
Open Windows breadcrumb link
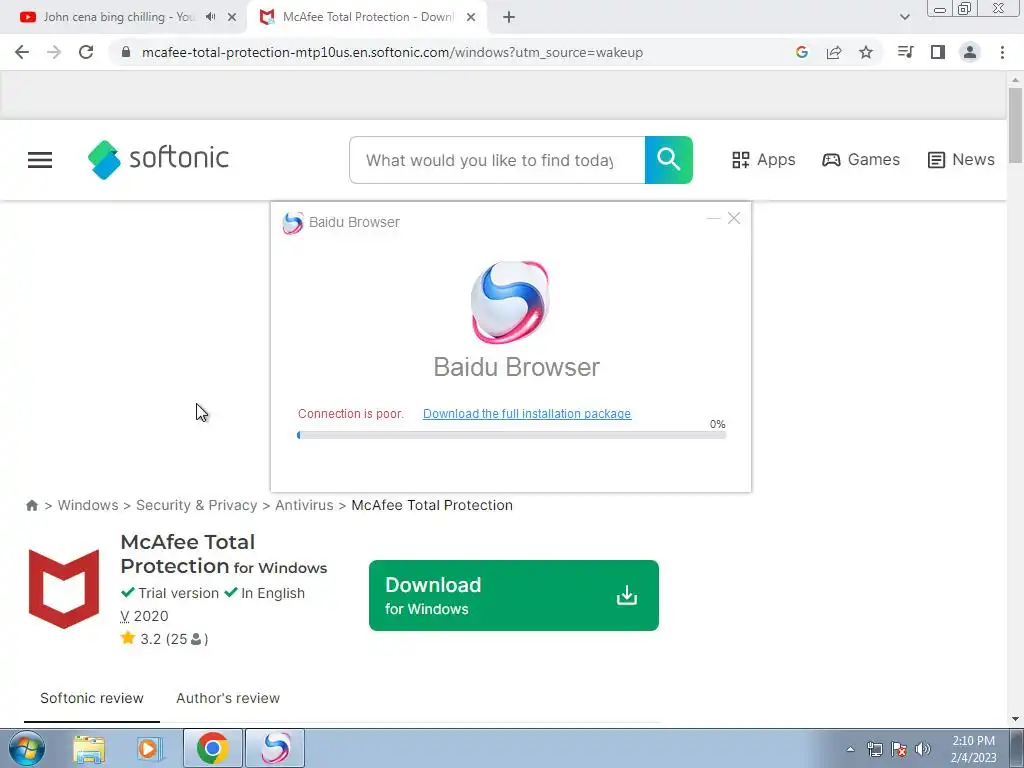88,505
